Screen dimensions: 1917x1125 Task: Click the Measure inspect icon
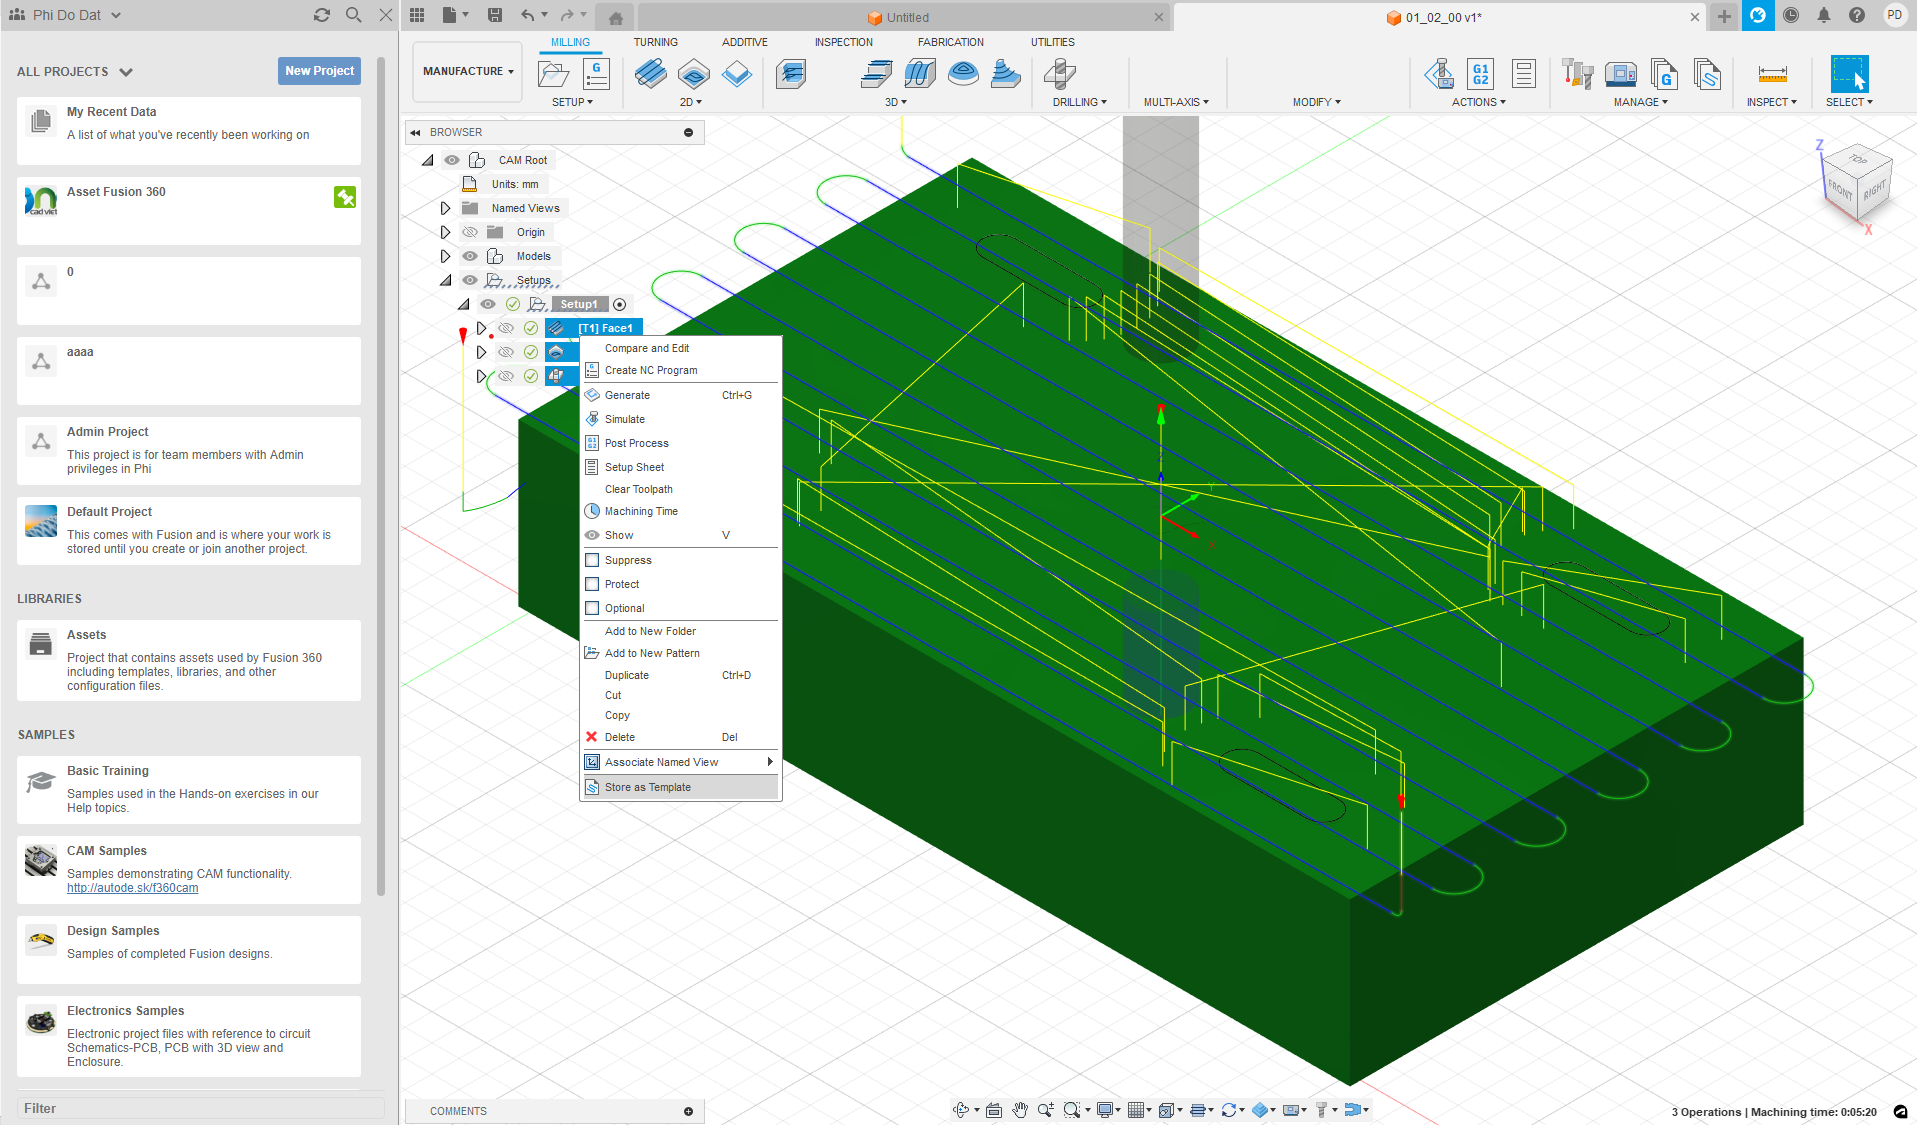tap(1772, 74)
